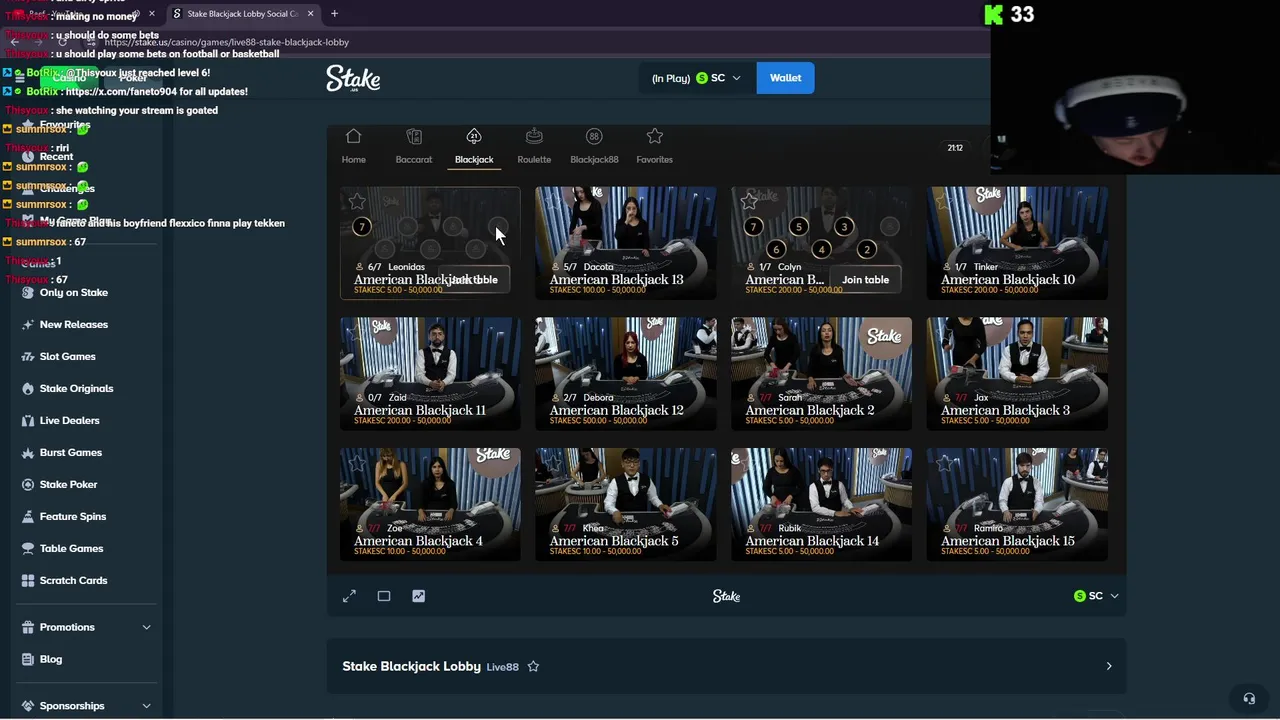
Task: Open the Live88 provider link
Action: tap(502, 667)
